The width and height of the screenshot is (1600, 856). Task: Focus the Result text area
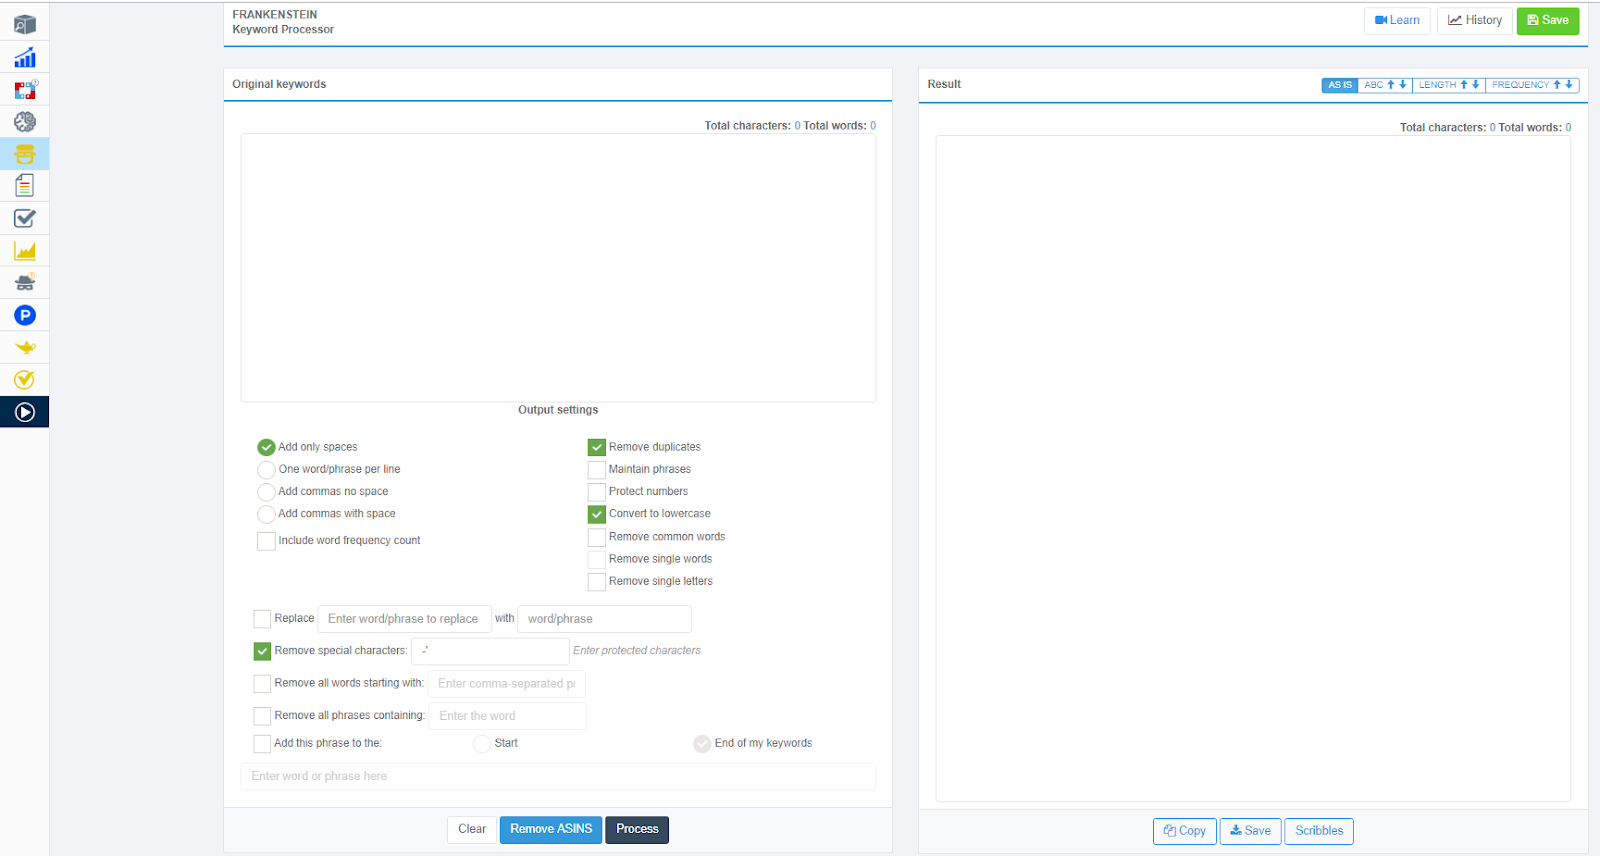coord(1253,469)
